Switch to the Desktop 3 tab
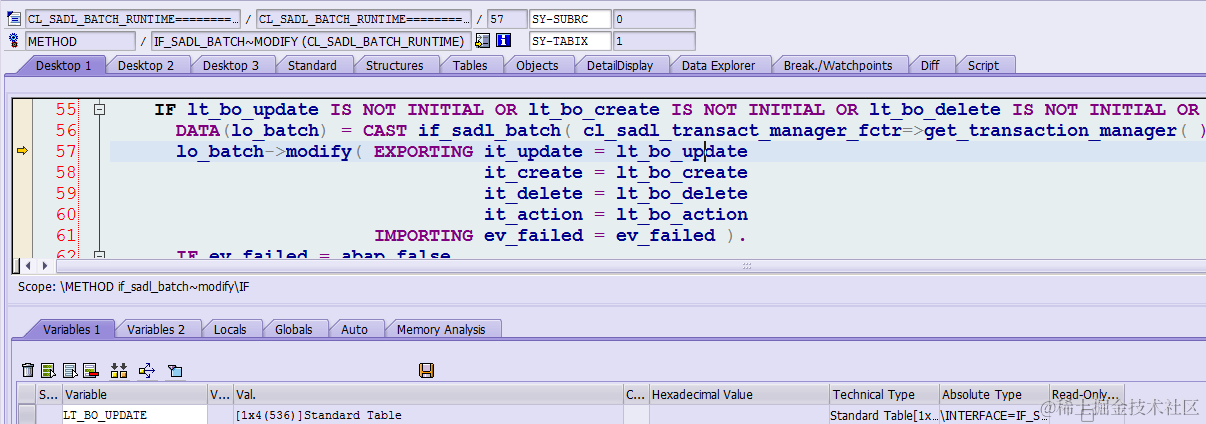Image resolution: width=1206 pixels, height=424 pixels. (231, 65)
